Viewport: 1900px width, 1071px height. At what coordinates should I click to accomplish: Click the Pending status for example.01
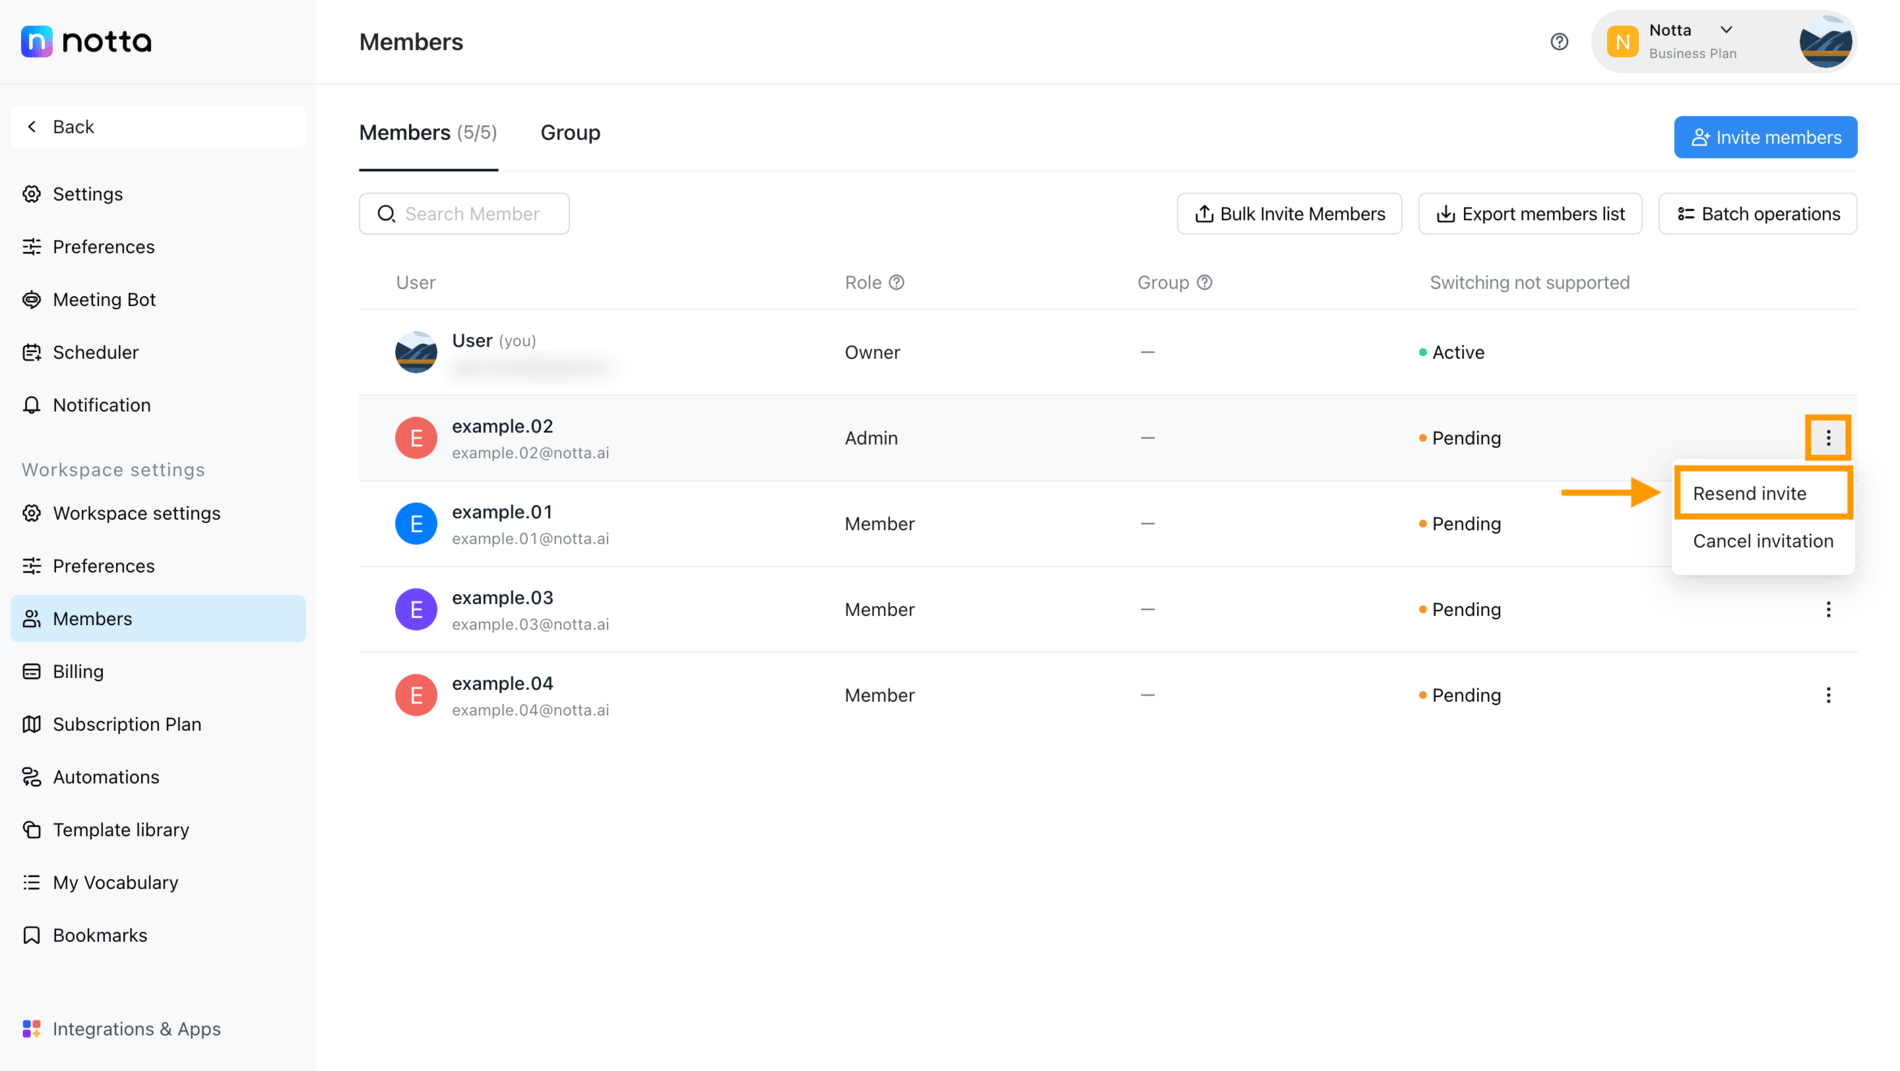(x=1460, y=524)
